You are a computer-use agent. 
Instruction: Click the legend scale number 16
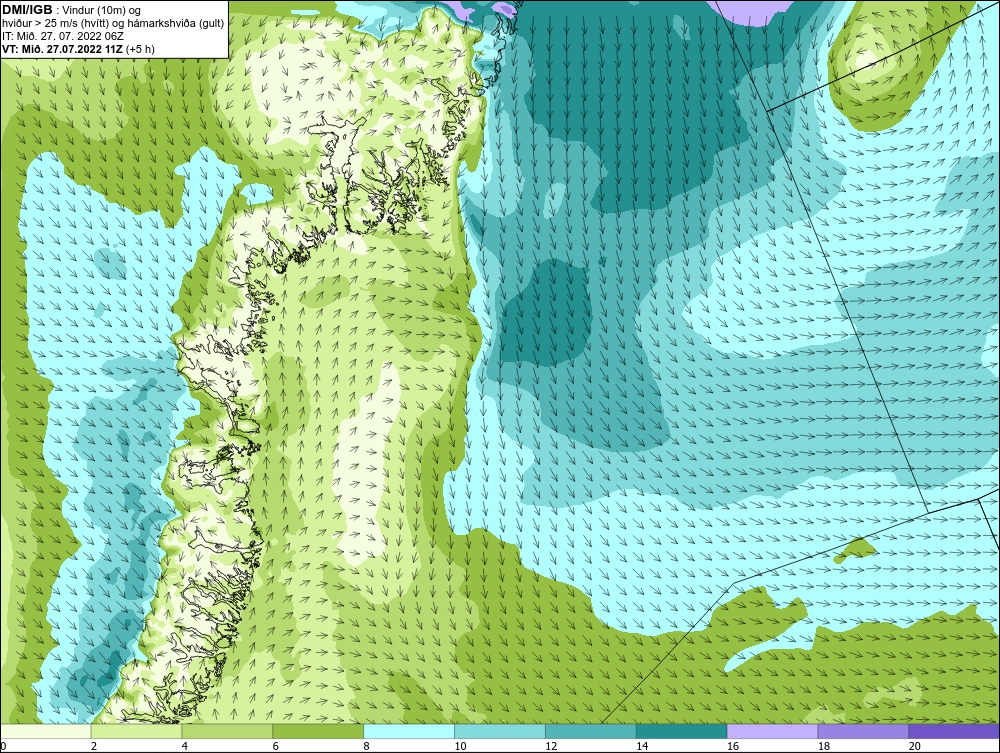click(733, 746)
